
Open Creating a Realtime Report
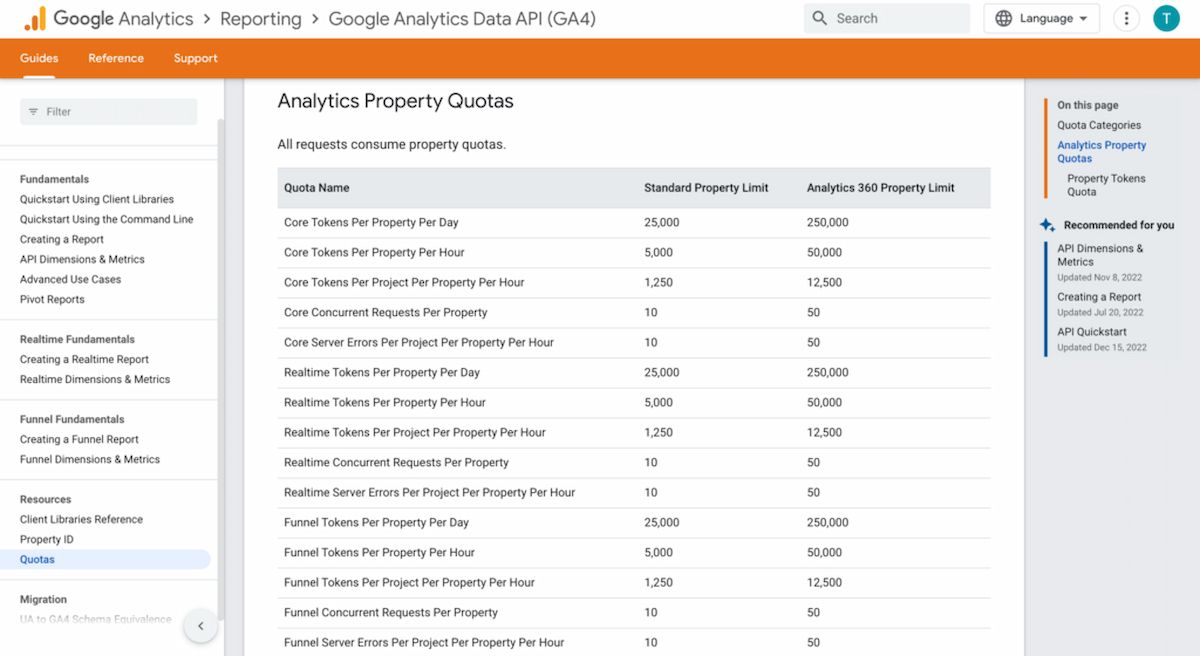pos(84,359)
